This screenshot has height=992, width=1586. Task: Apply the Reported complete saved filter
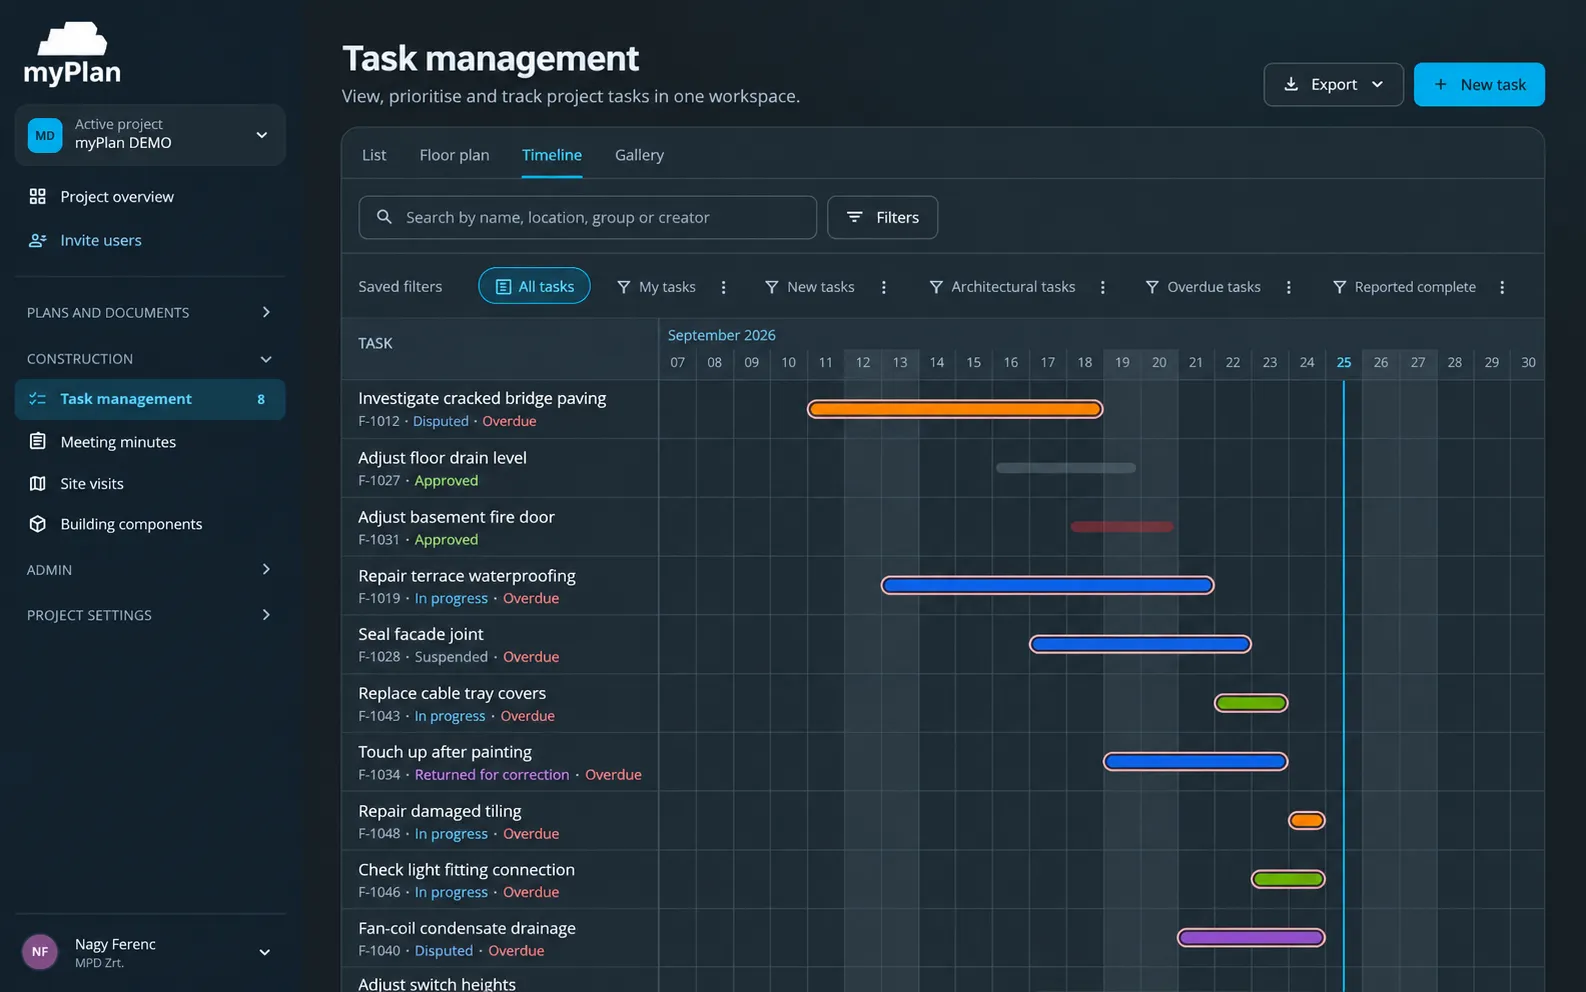[1404, 287]
